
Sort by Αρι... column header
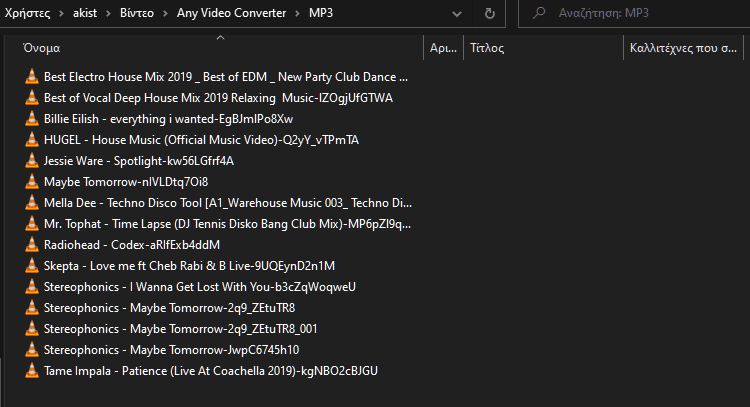tap(443, 48)
